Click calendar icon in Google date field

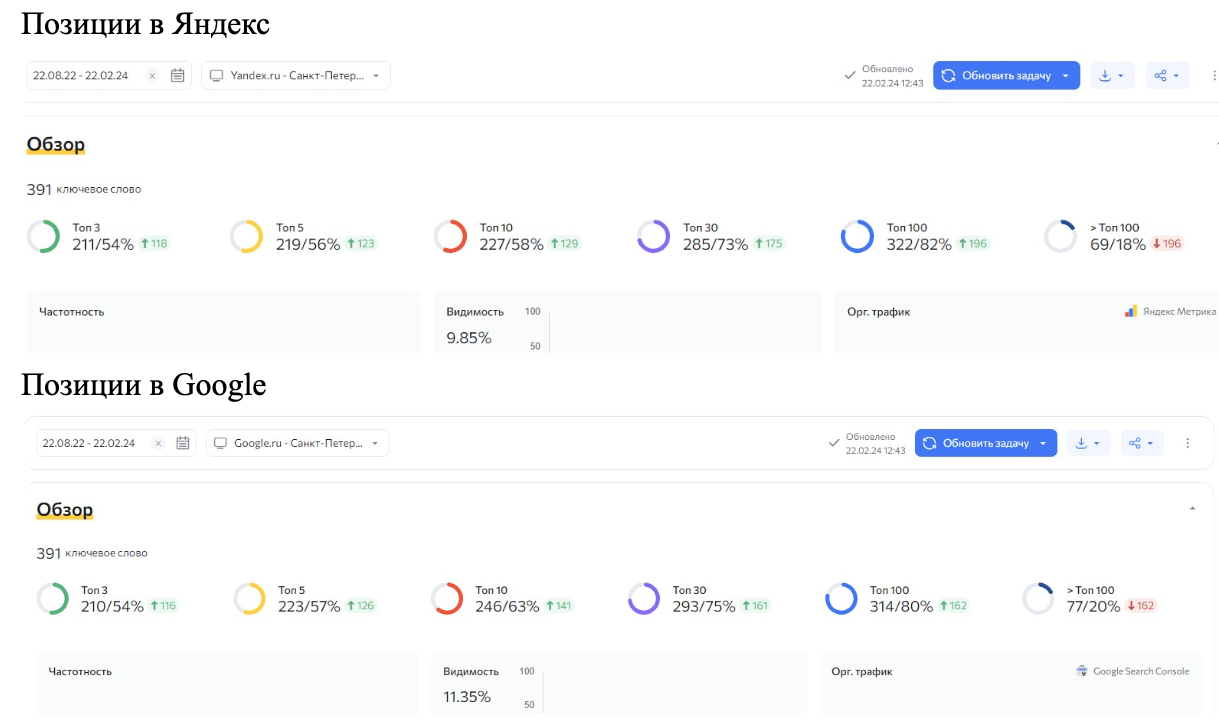[183, 443]
